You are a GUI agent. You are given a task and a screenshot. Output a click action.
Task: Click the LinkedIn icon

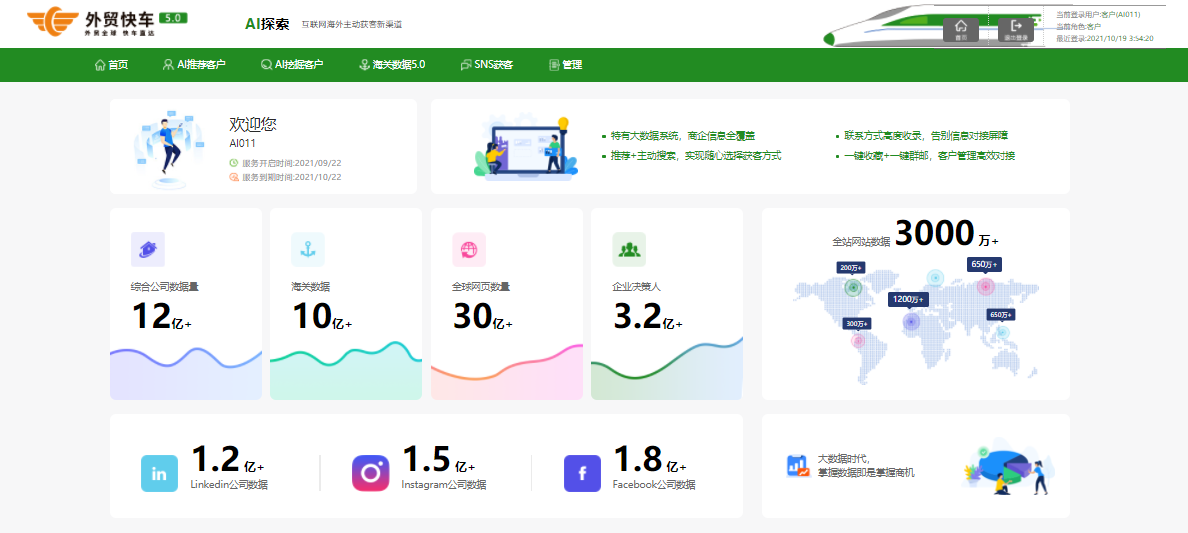pos(159,474)
